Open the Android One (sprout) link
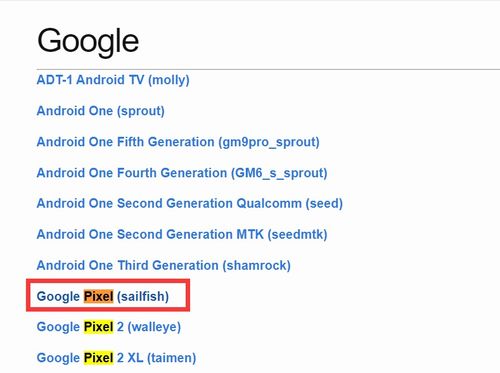 (101, 111)
